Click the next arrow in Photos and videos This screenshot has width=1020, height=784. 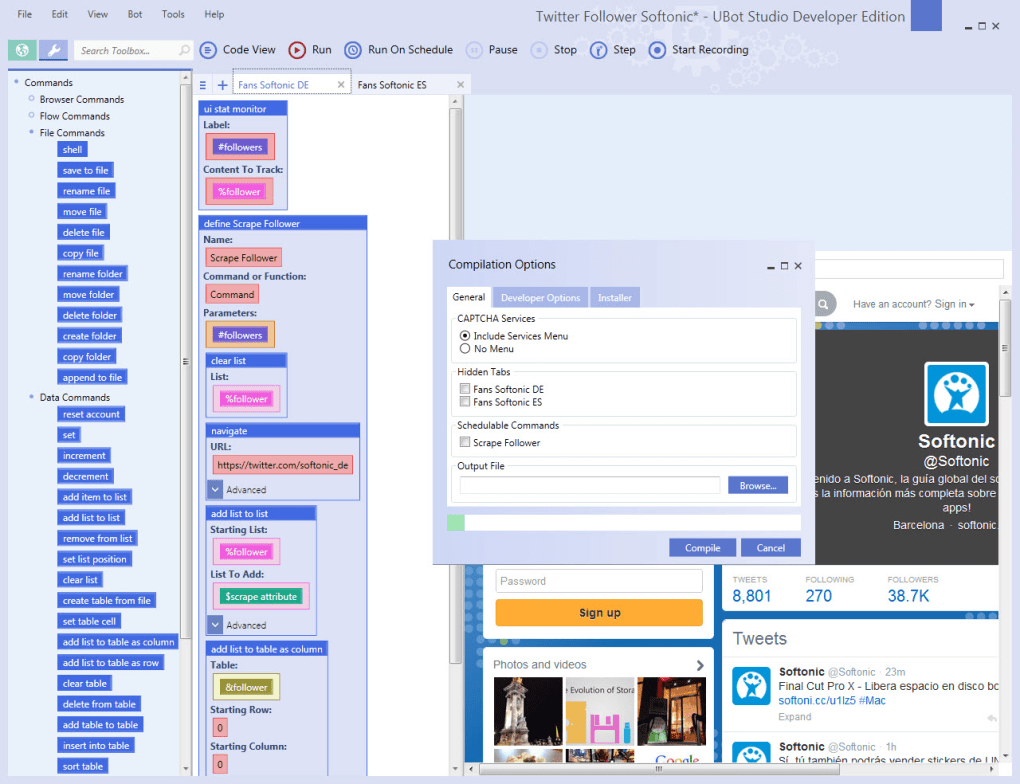[x=700, y=665]
